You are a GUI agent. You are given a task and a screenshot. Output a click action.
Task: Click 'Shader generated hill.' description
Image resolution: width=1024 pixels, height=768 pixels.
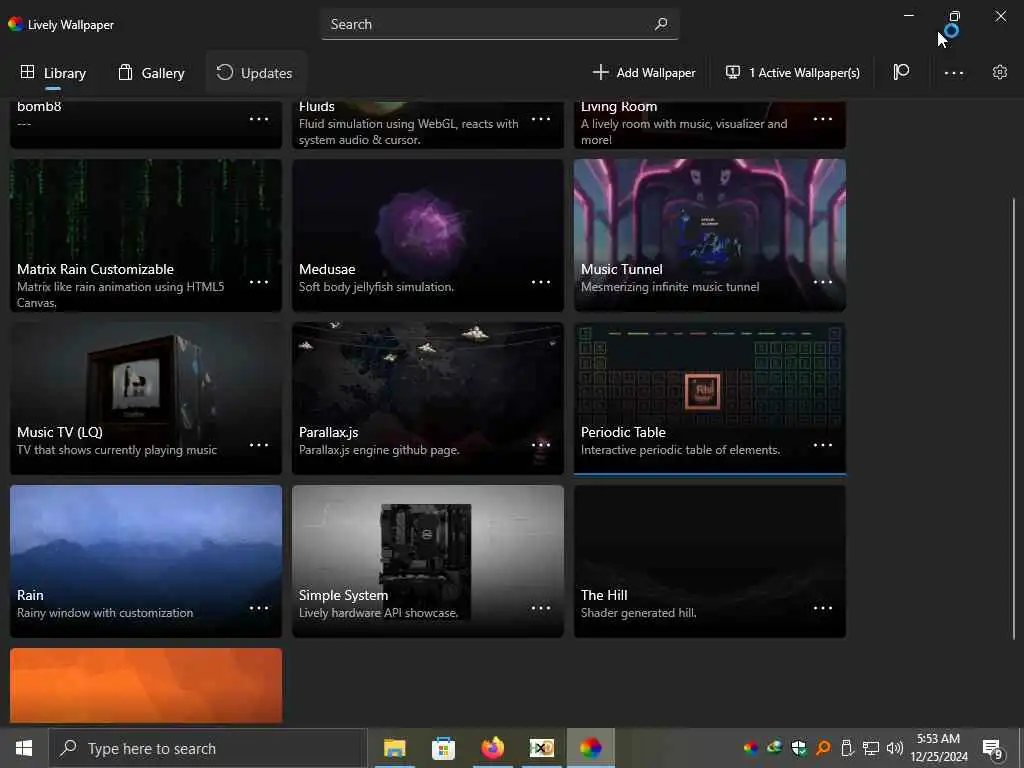click(639, 613)
